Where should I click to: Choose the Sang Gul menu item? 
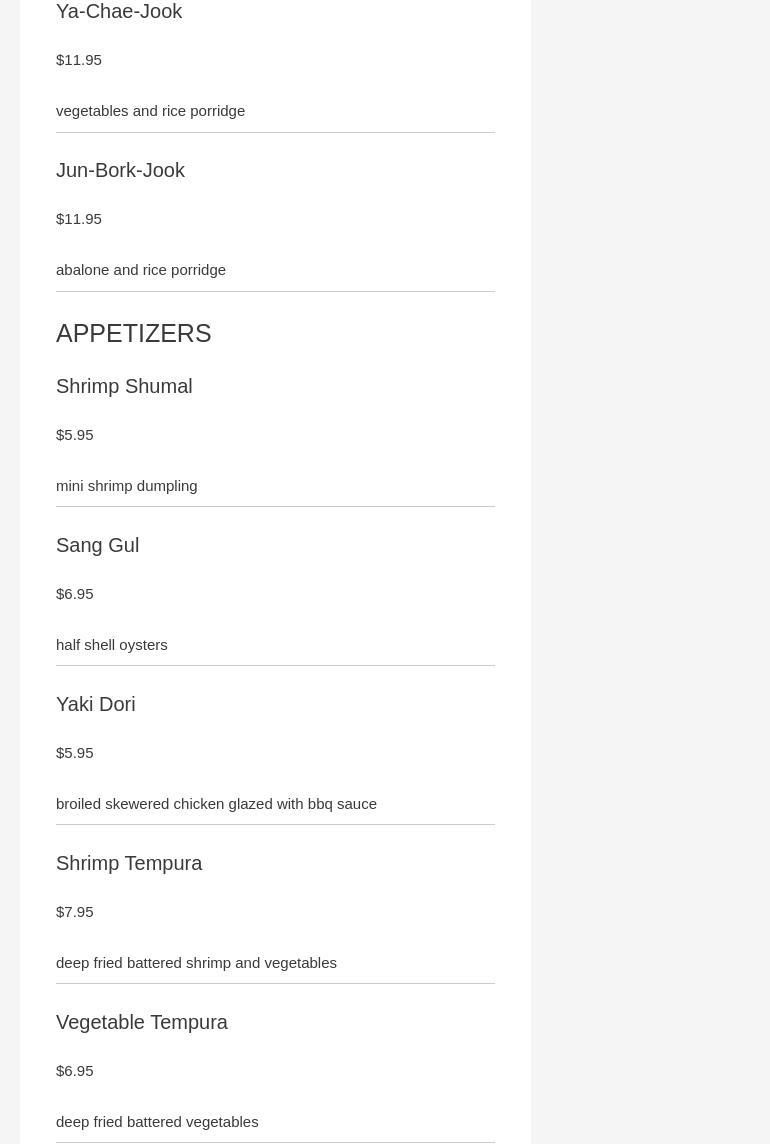point(97,545)
